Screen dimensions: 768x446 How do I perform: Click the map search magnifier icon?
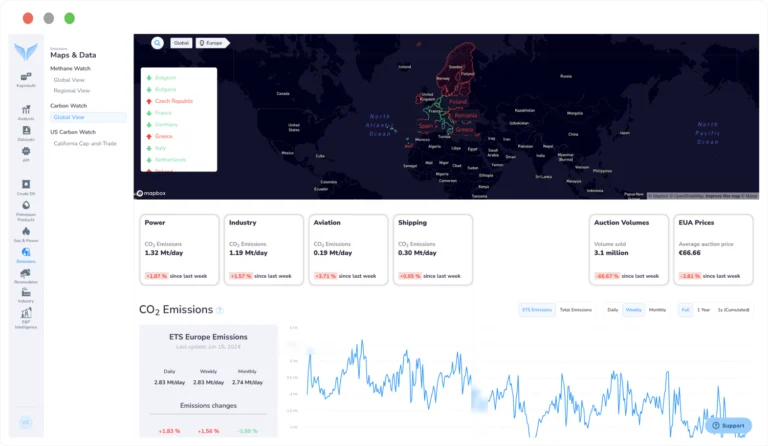click(158, 43)
